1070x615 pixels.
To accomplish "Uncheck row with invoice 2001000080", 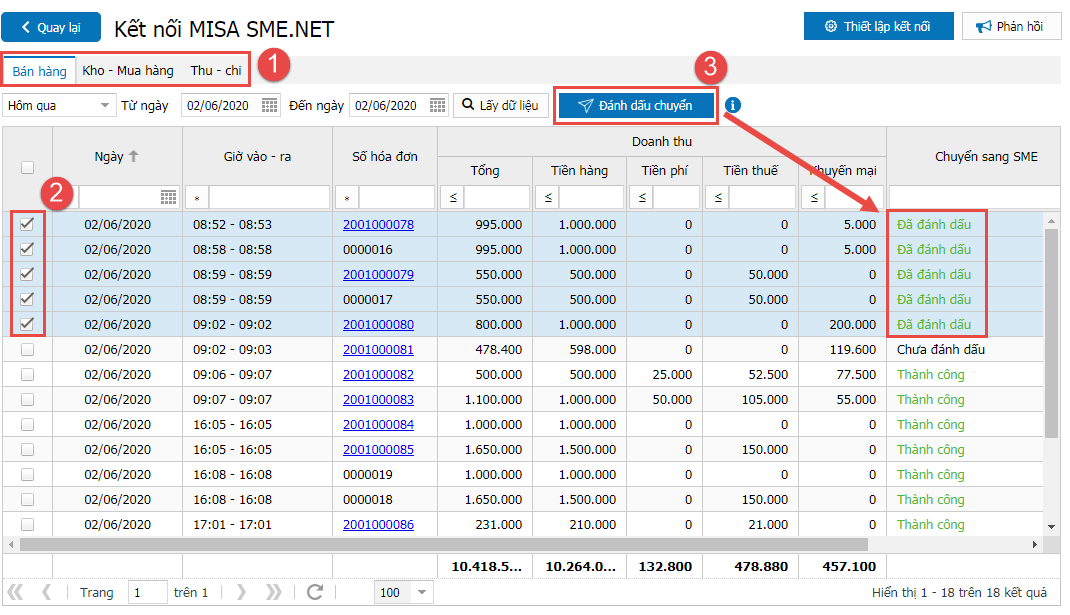I will tap(27, 324).
